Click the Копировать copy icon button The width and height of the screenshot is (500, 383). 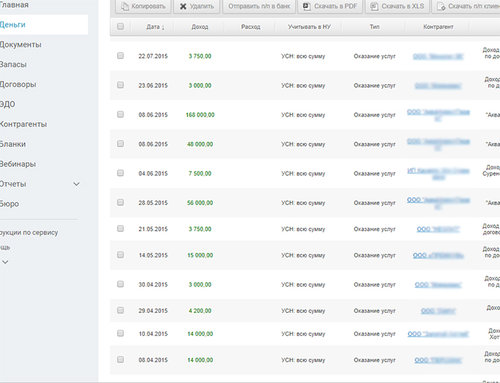tap(125, 6)
